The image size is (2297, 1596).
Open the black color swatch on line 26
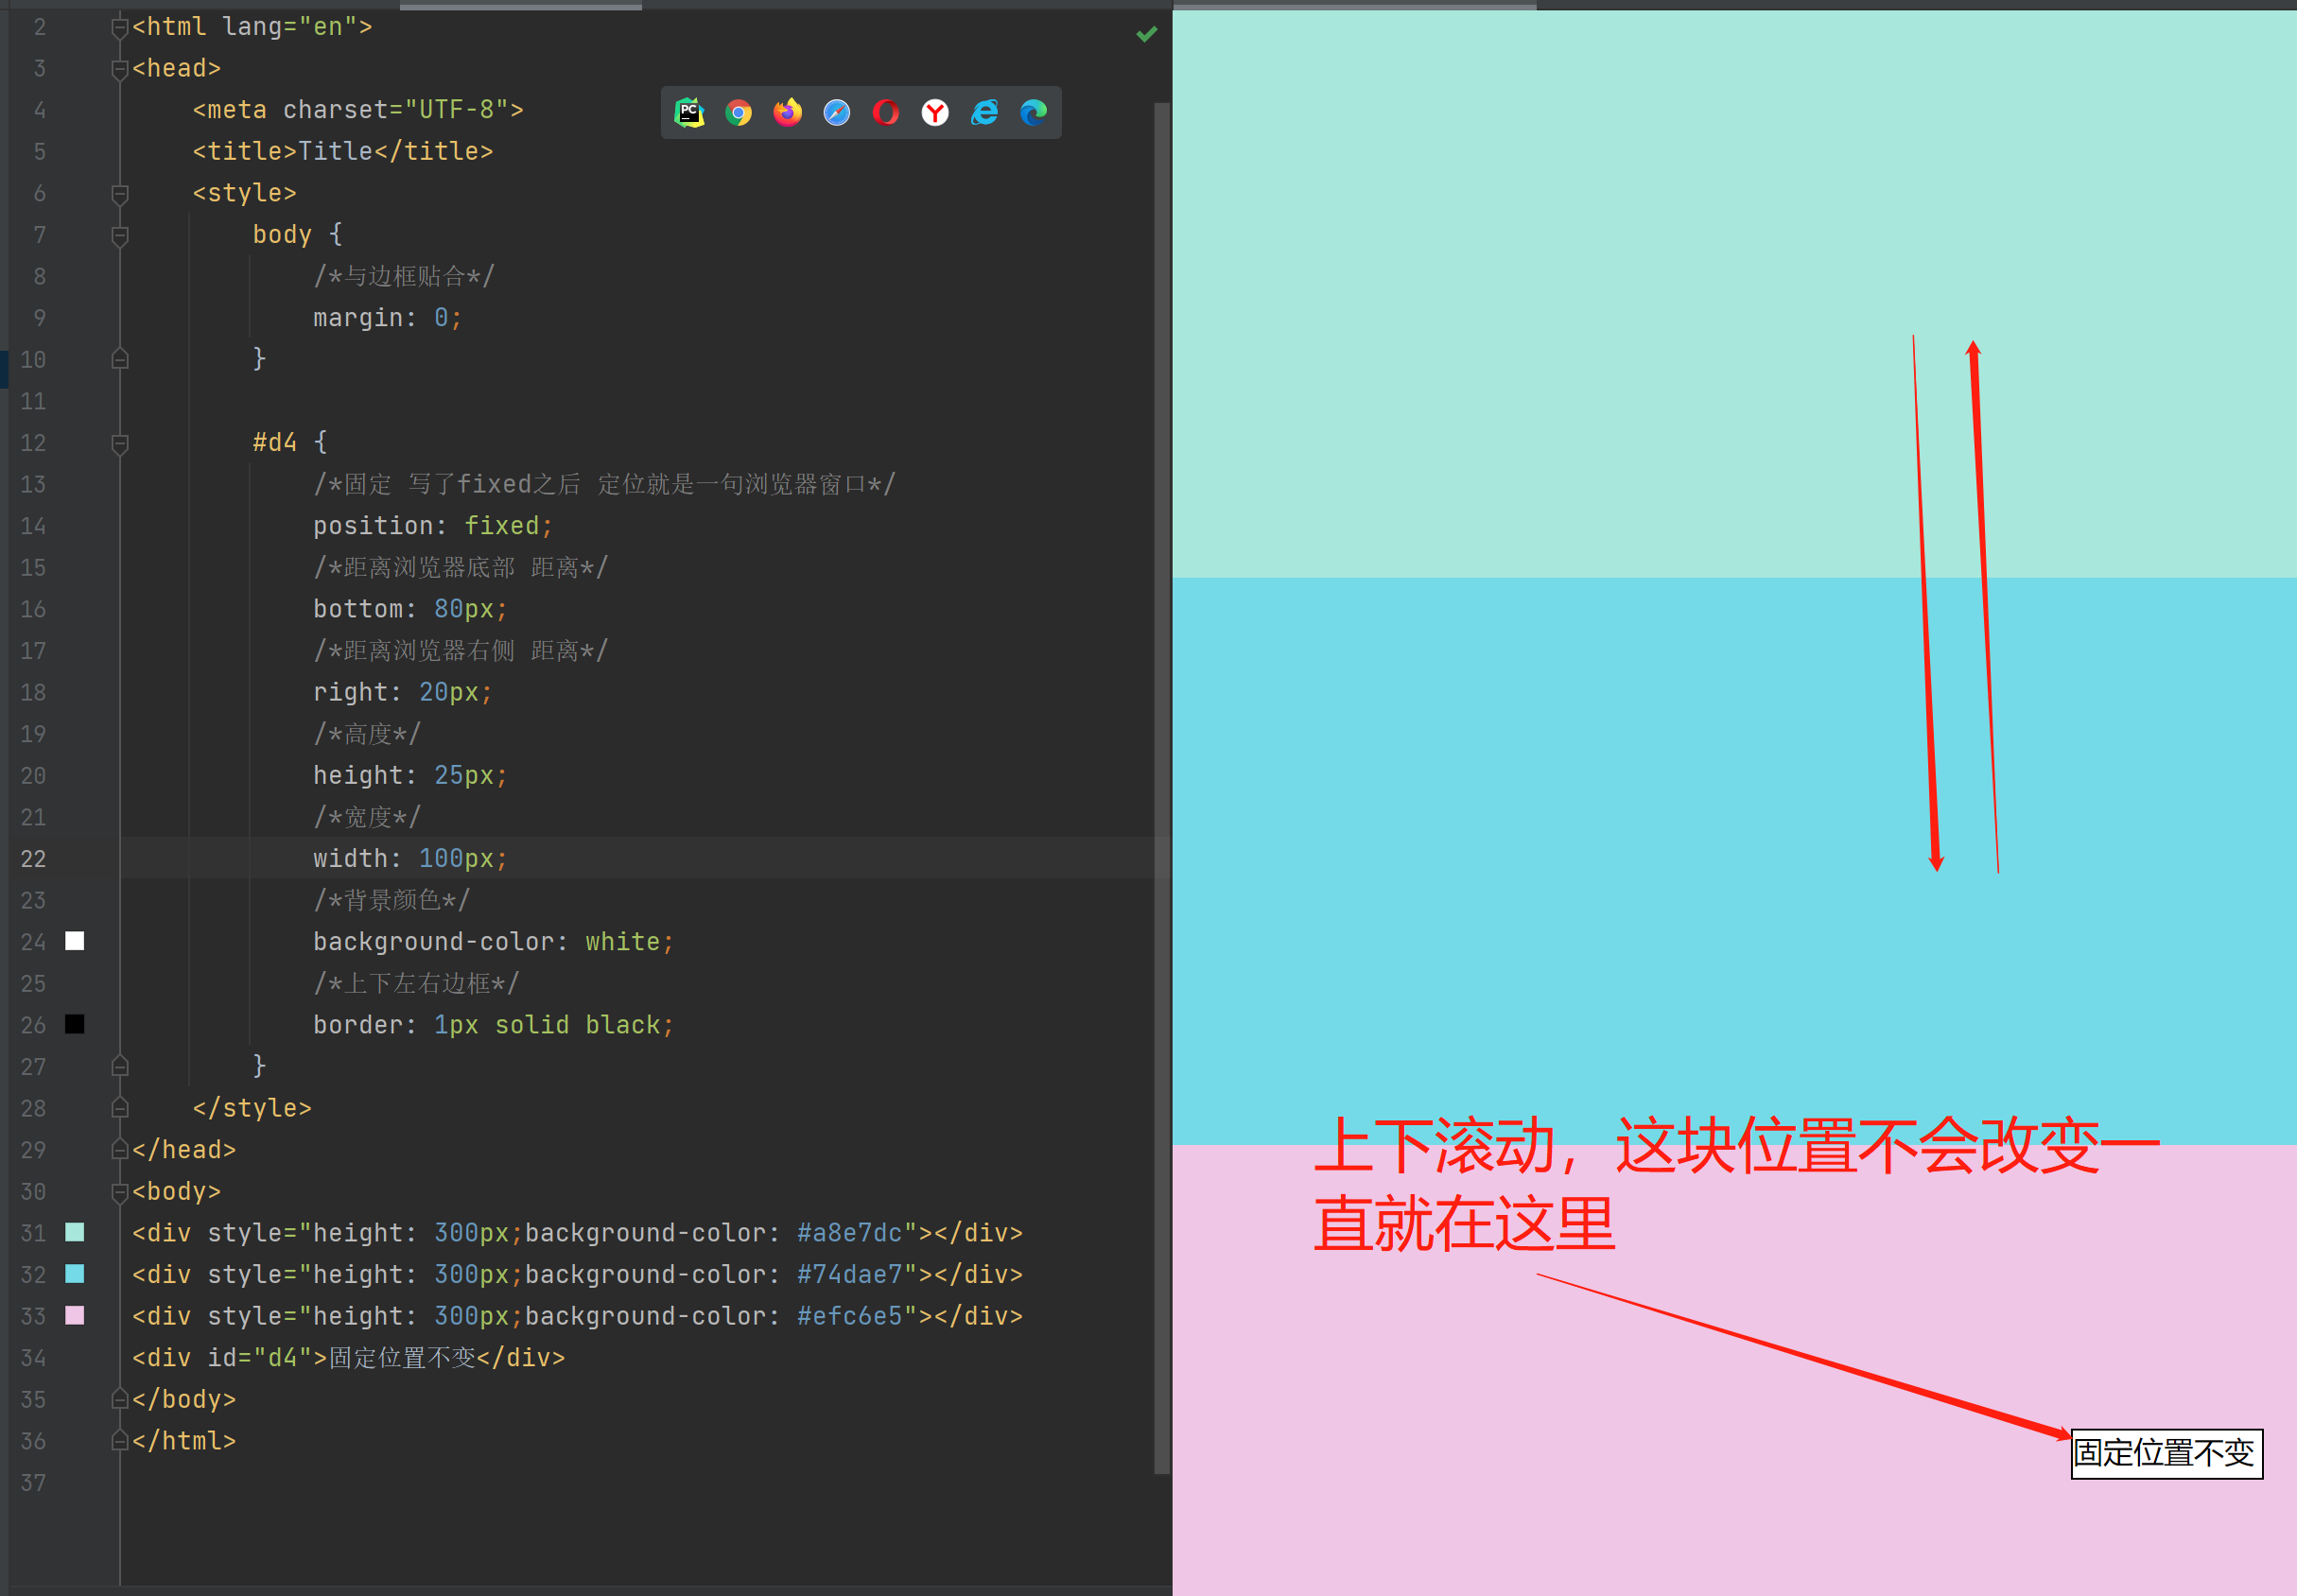coord(75,1024)
